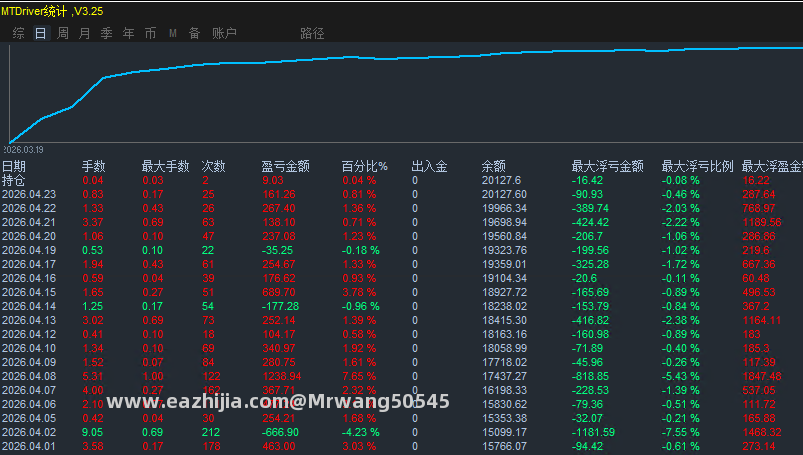Screen dimensions: 803x455
Task: Select the 2026.04.15 date row
Action: pyautogui.click(x=29, y=292)
